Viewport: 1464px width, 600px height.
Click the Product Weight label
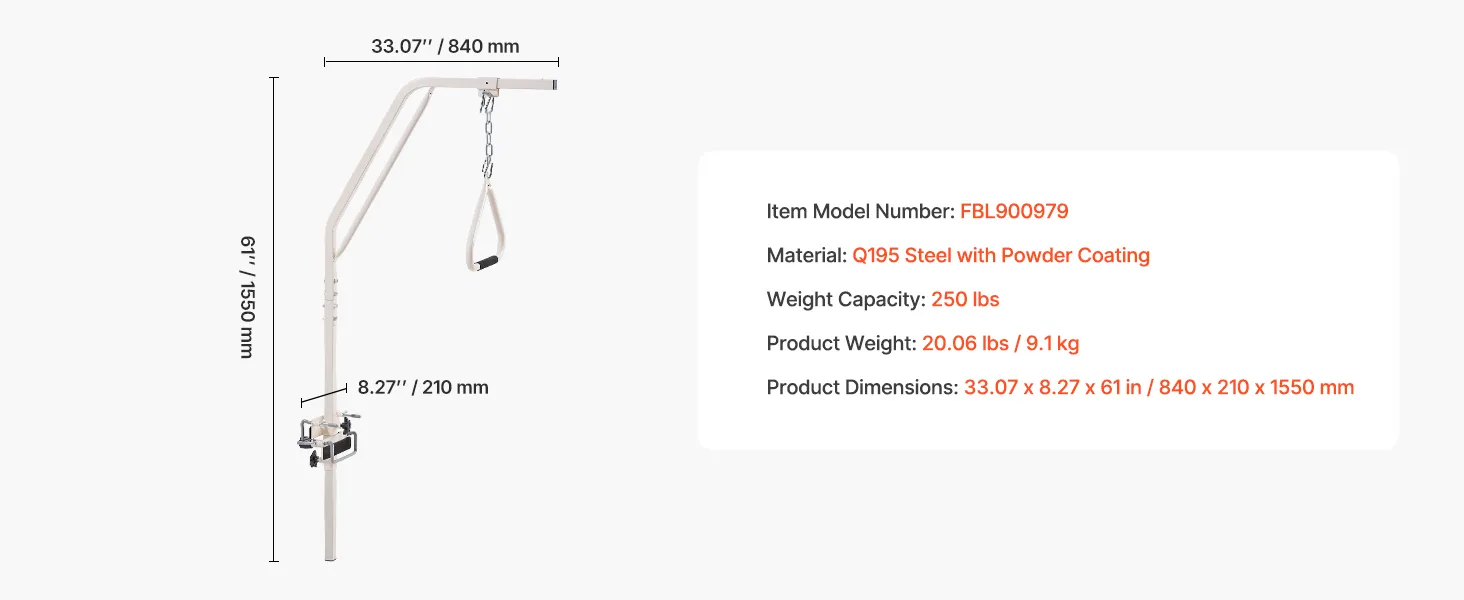click(x=841, y=343)
